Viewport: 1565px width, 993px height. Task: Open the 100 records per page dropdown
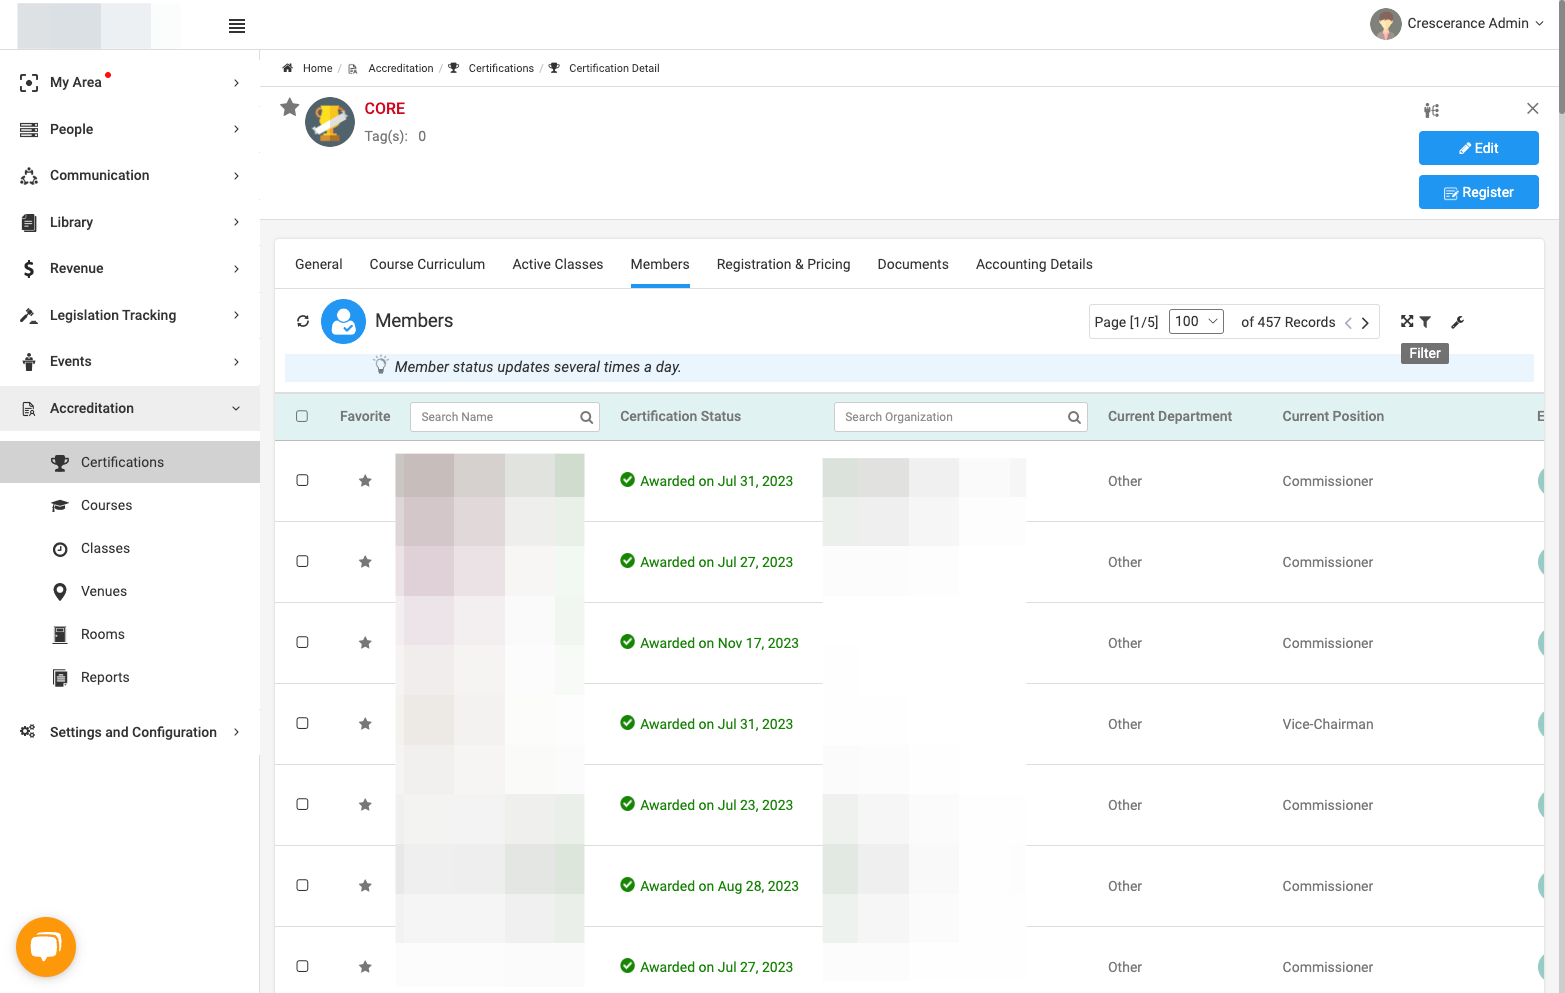click(x=1196, y=321)
